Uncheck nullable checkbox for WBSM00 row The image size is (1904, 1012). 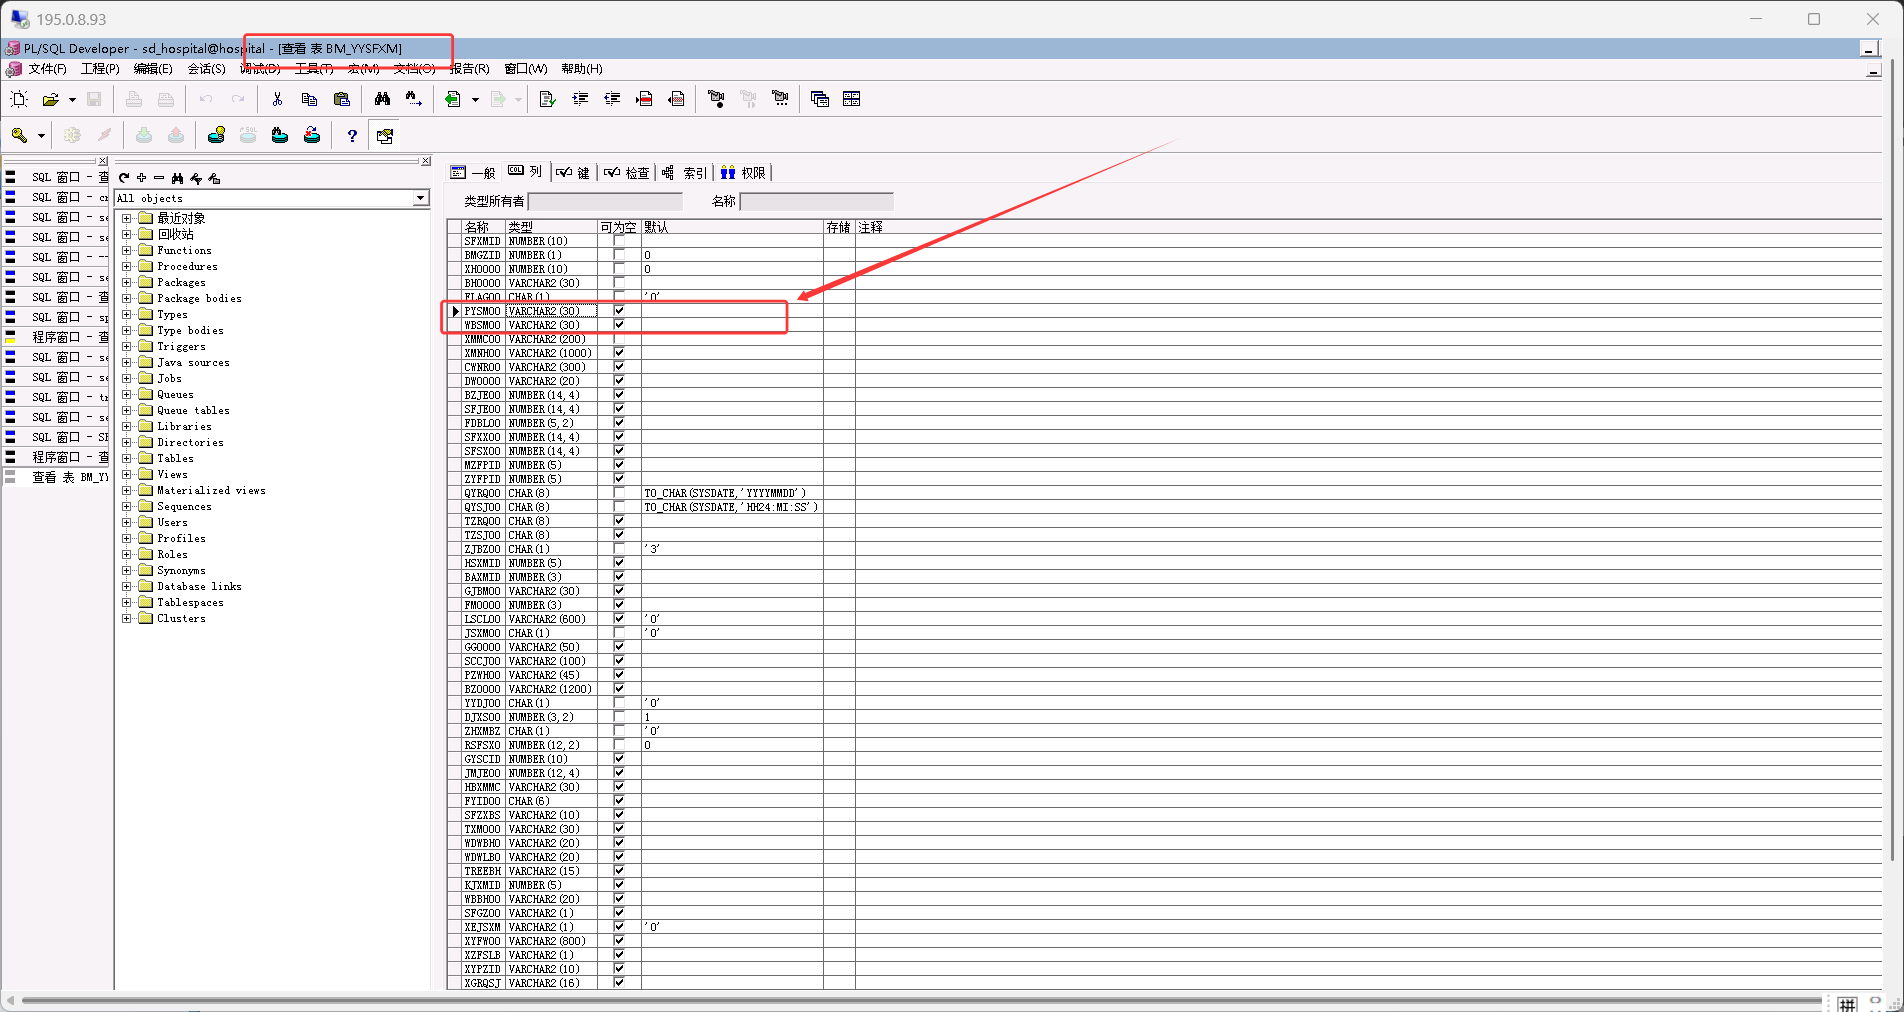(x=619, y=325)
